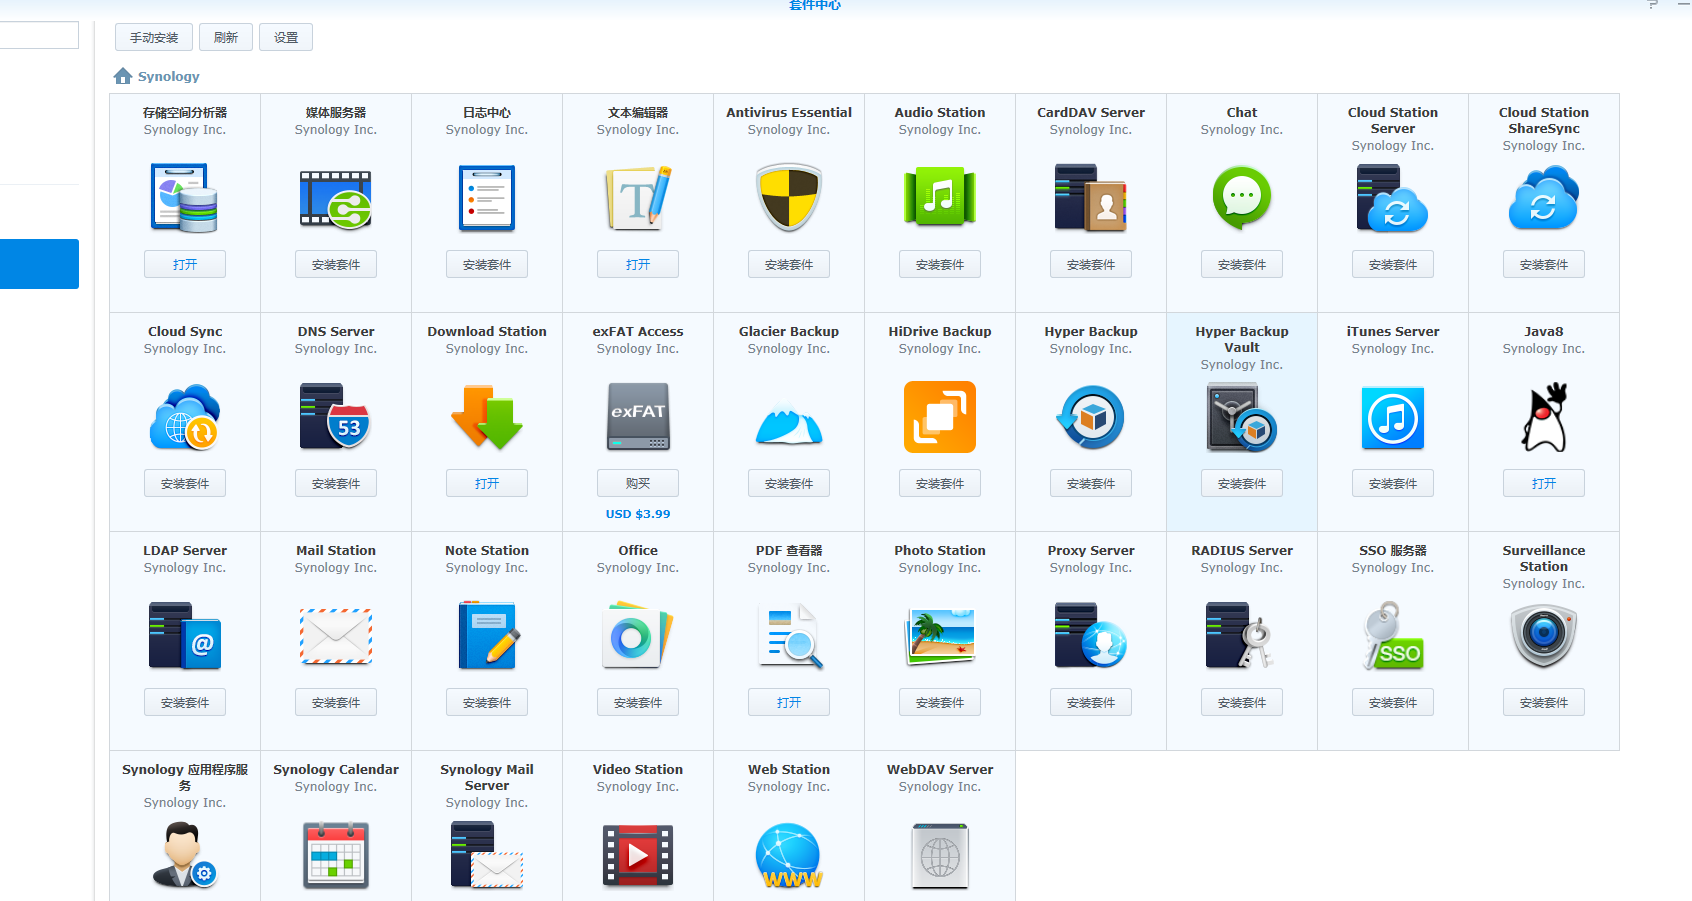The height and width of the screenshot is (901, 1692).
Task: Open the LDAP Server icon
Action: click(x=185, y=637)
